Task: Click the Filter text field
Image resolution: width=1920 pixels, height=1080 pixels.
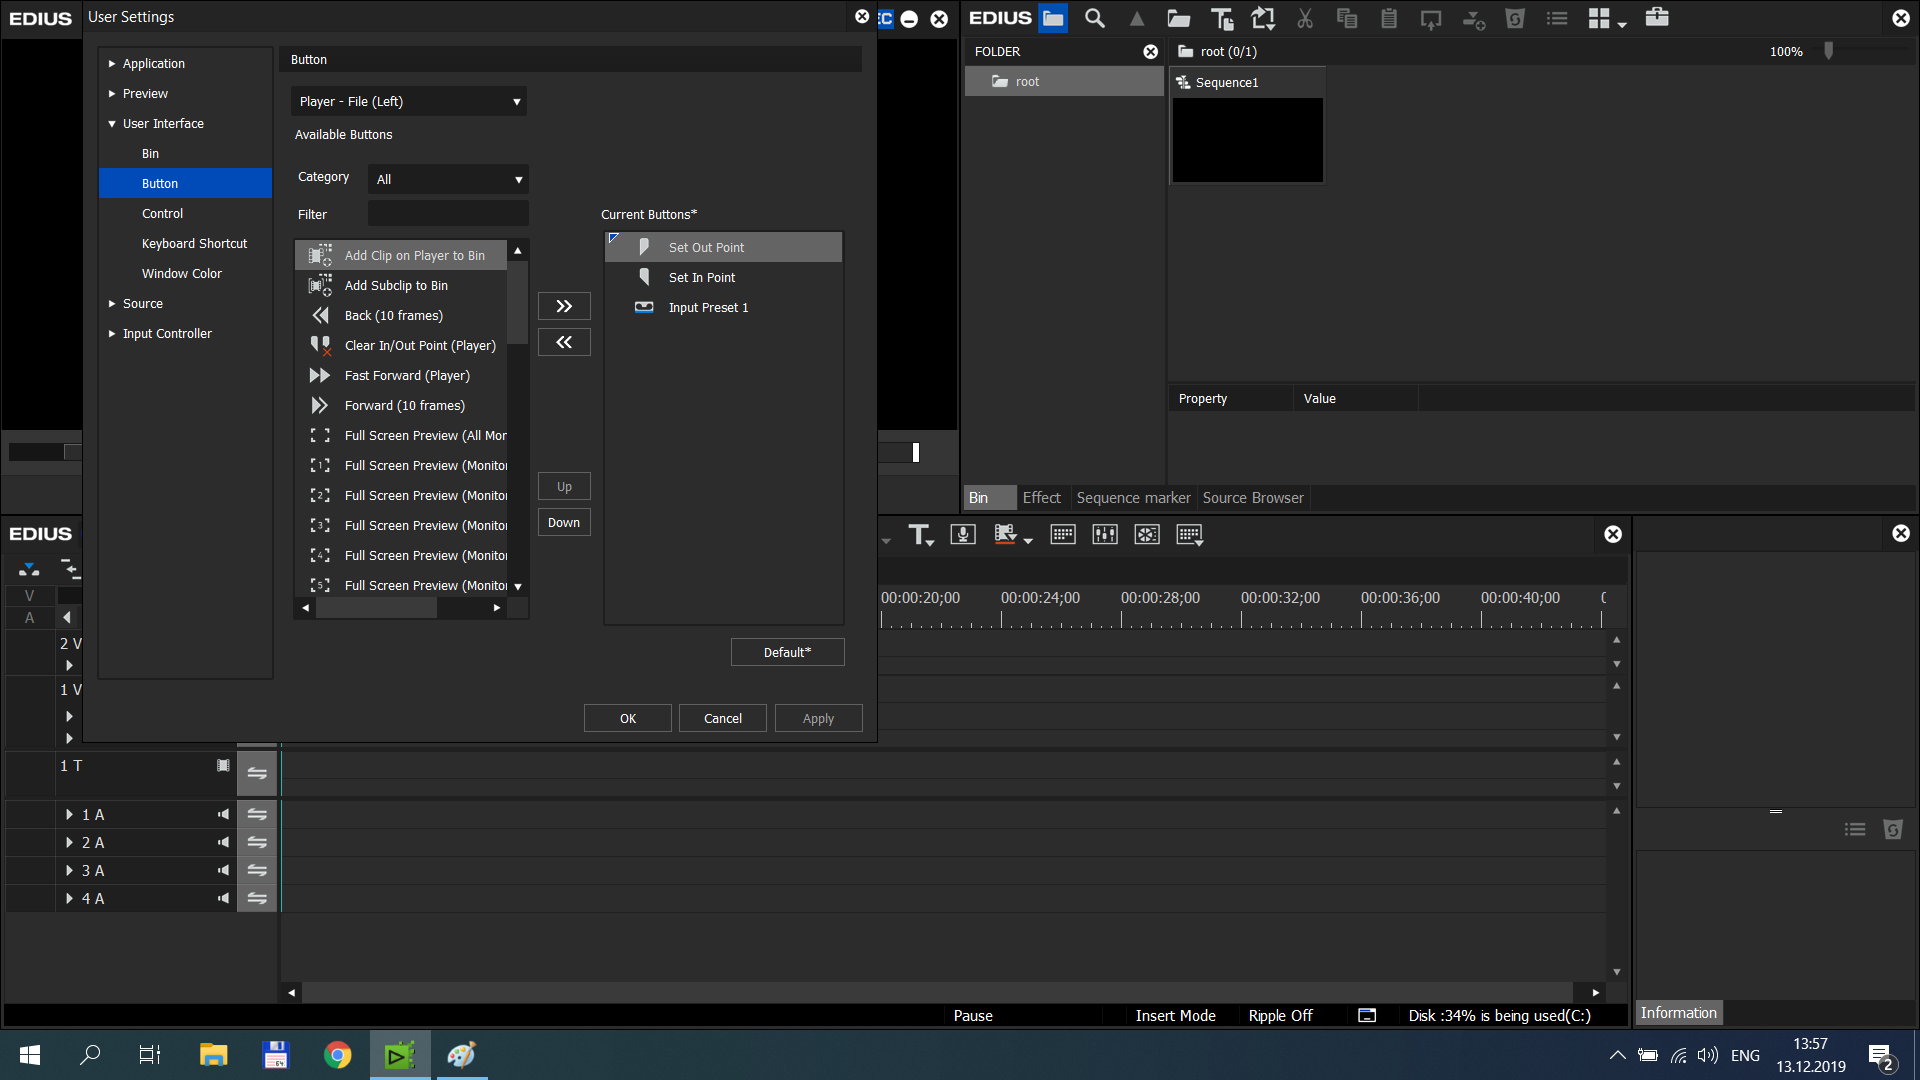Action: click(448, 214)
